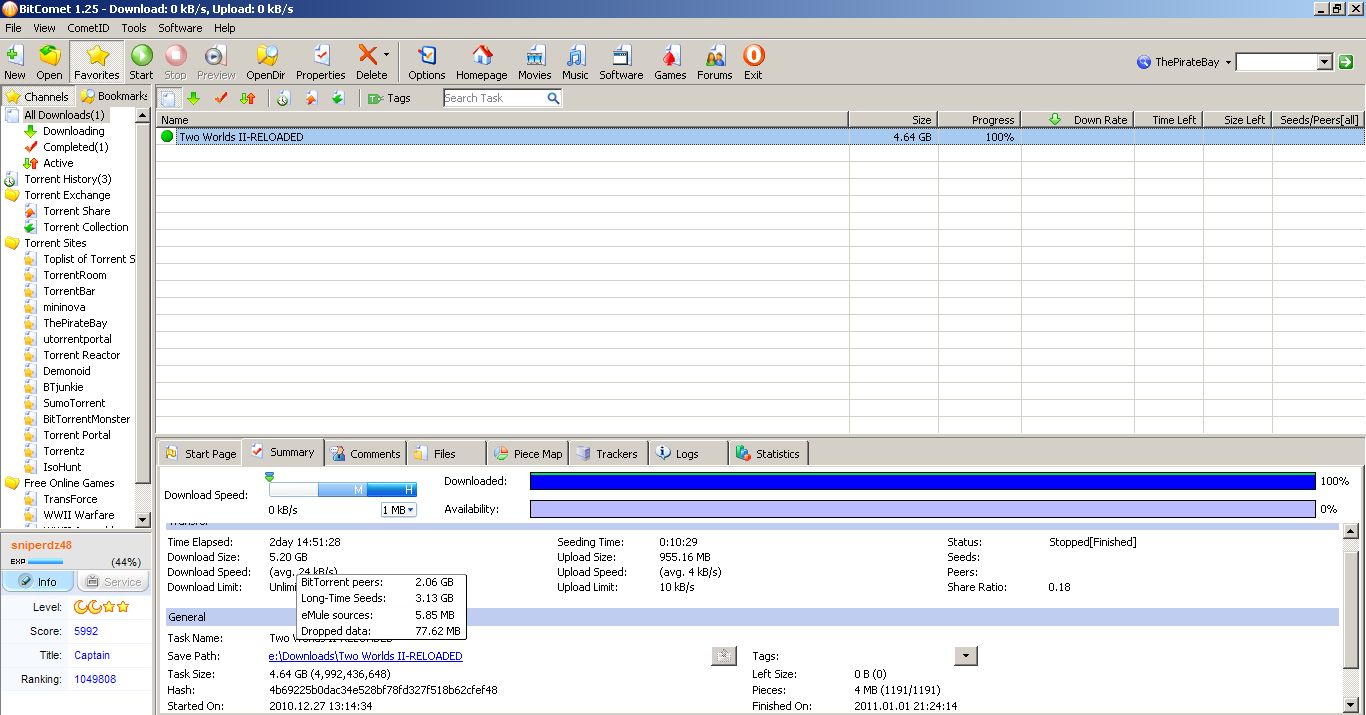The width and height of the screenshot is (1366, 715).
Task: Switch to the Bookmarks tab
Action: (113, 97)
